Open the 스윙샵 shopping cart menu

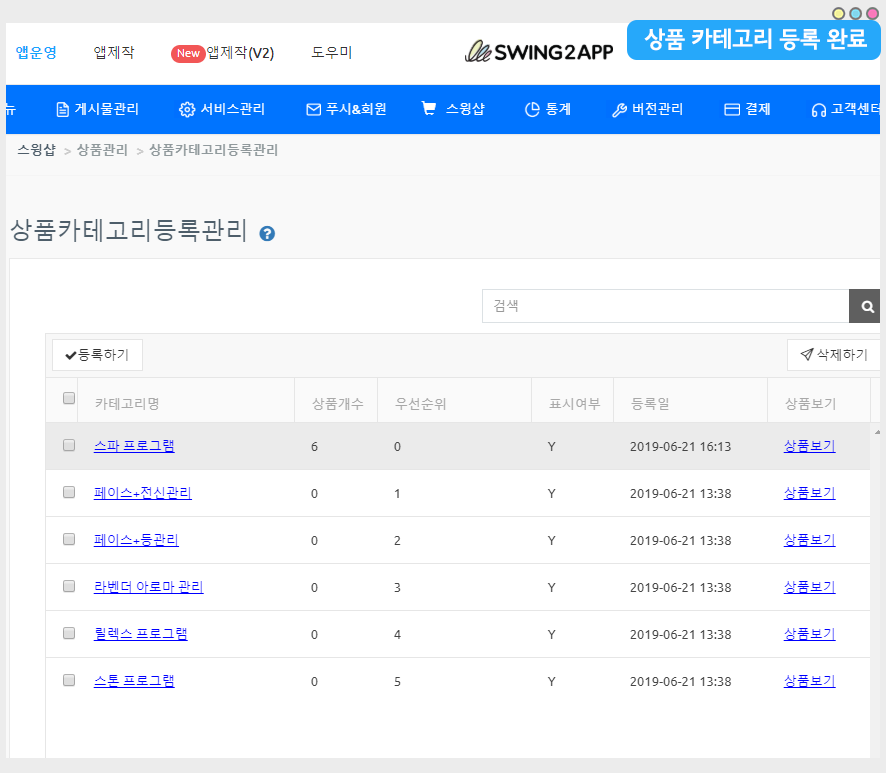point(453,110)
